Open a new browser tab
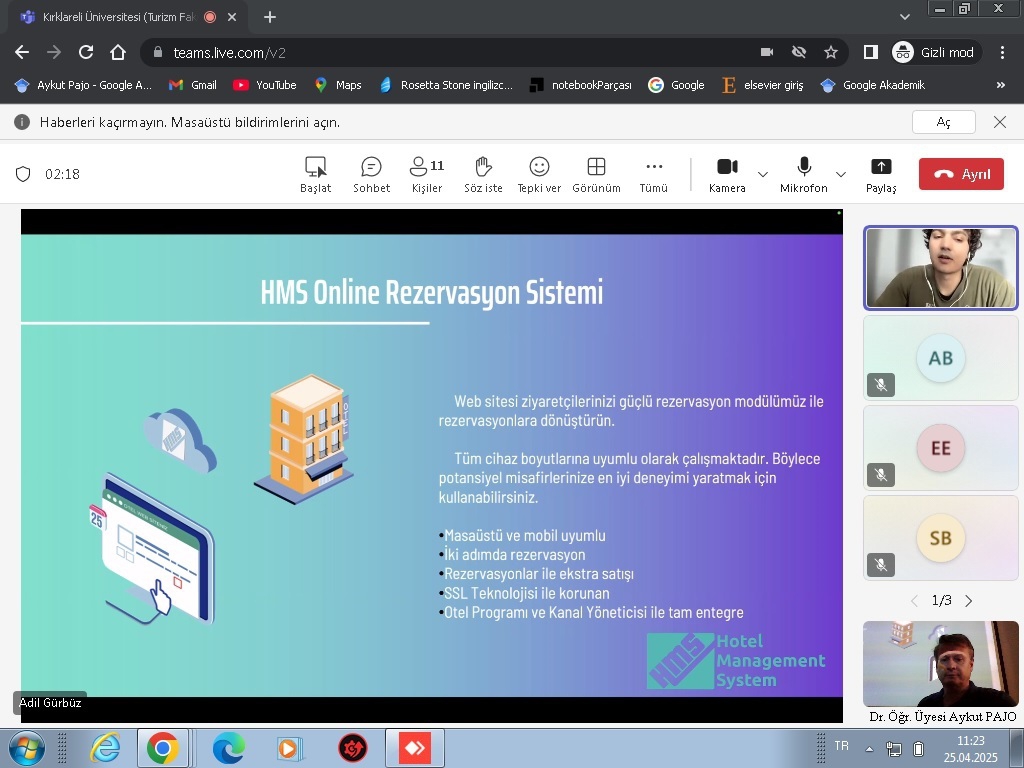Image resolution: width=1024 pixels, height=768 pixels. [x=270, y=17]
